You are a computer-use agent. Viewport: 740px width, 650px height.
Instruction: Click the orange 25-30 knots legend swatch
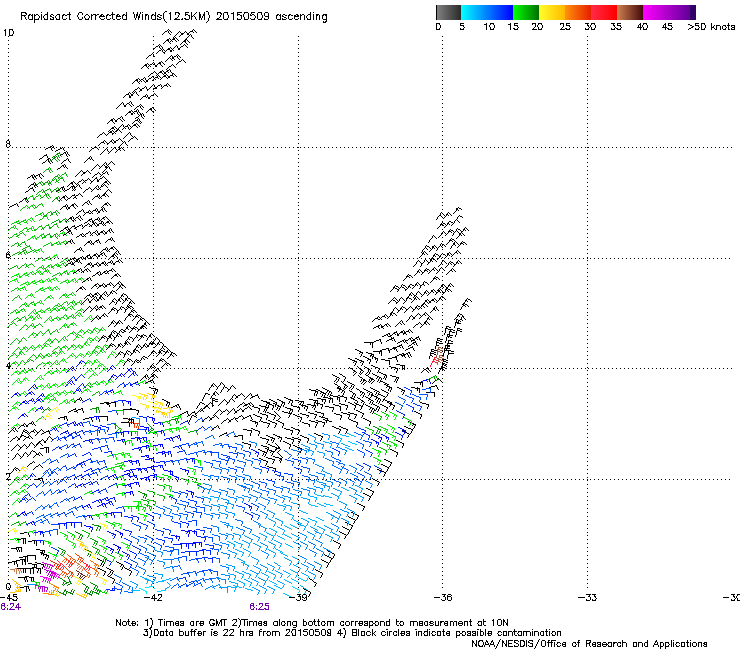point(578,12)
